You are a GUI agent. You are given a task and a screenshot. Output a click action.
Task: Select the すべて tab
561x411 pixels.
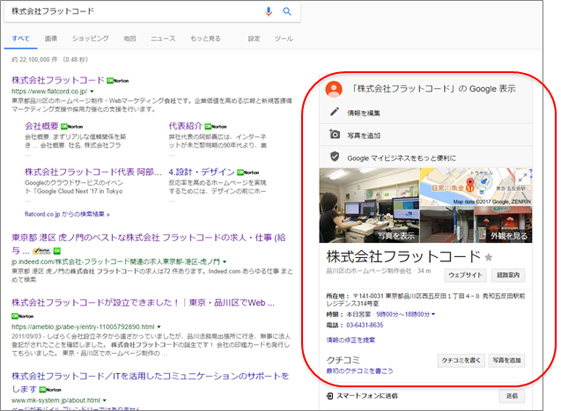coord(21,38)
